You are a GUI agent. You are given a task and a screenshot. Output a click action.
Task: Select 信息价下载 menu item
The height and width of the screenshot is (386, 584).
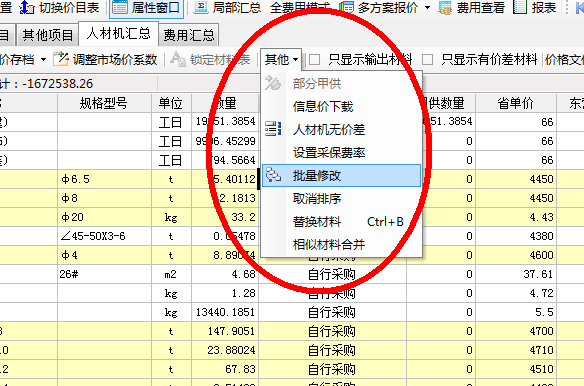click(342, 107)
